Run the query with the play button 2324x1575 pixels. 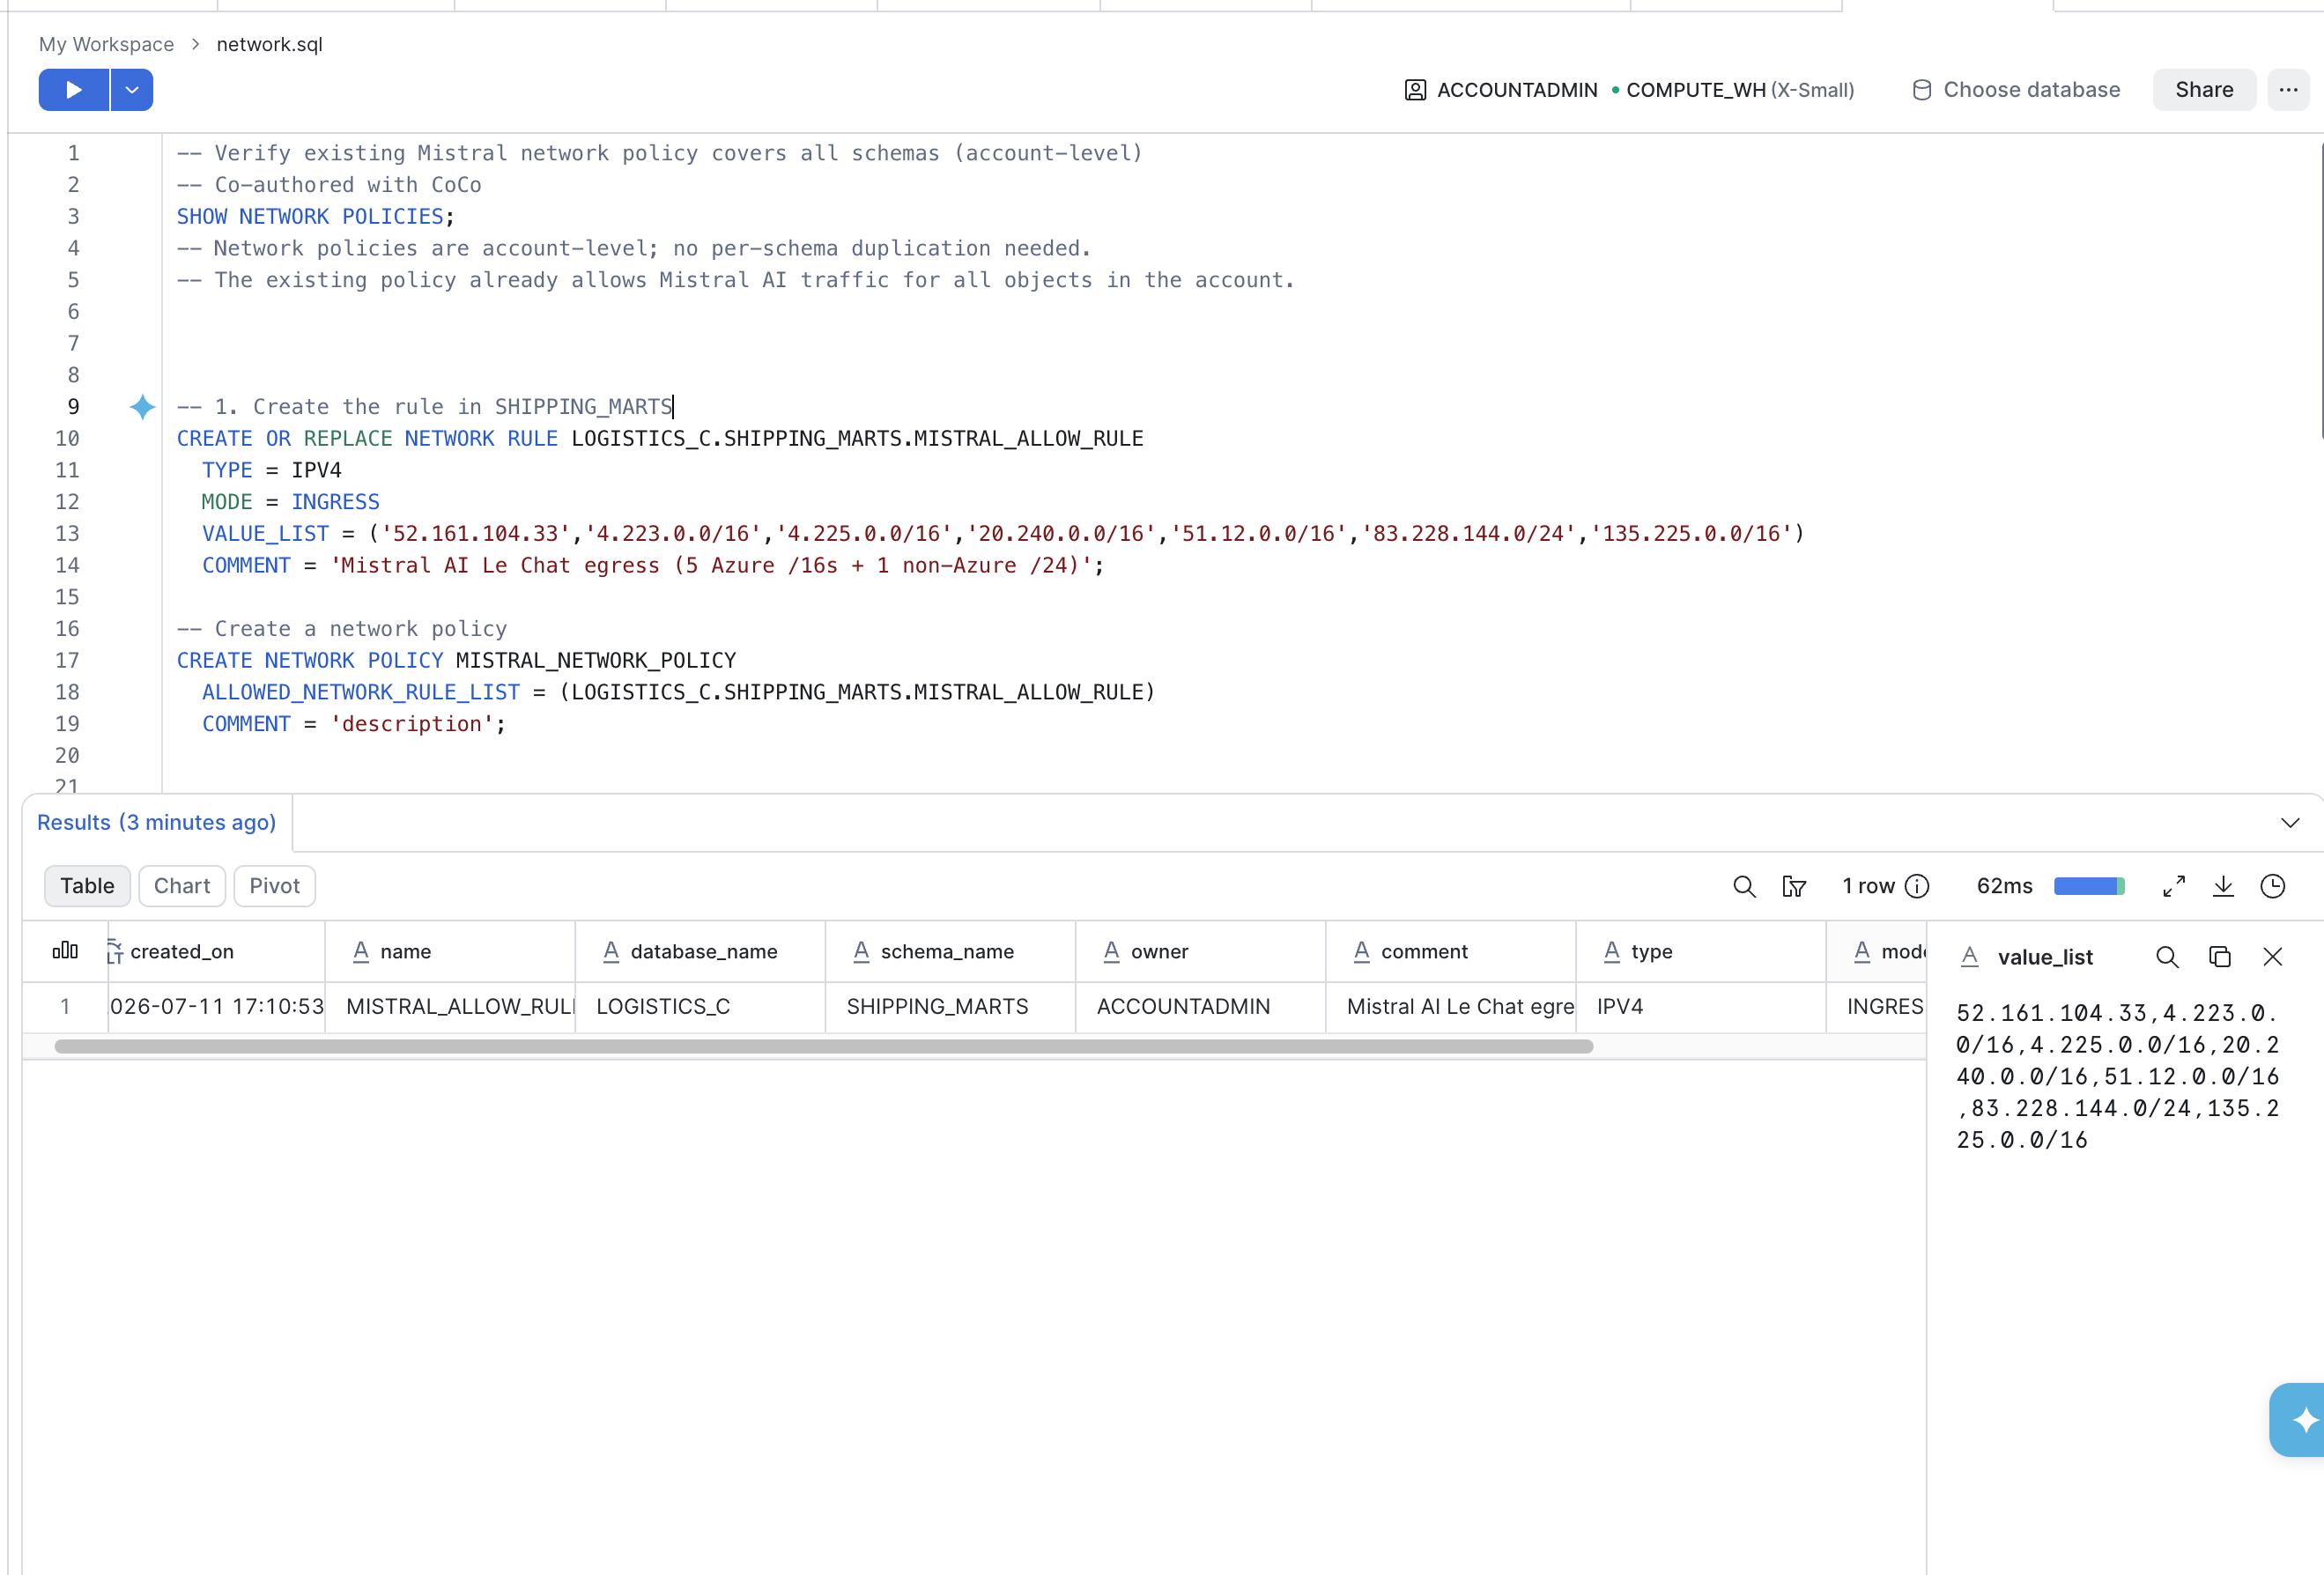pyautogui.click(x=73, y=90)
